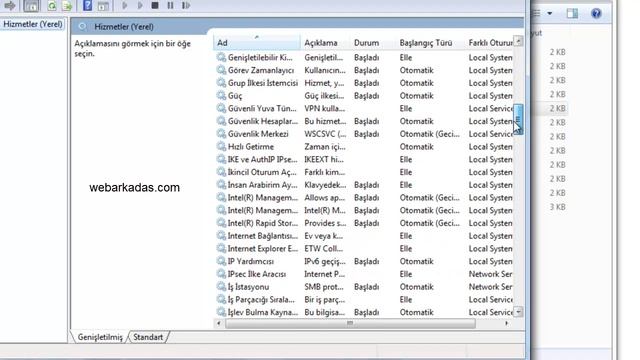Select the İş Parçacığı Sırala... service
640x360 pixels.
[x=363, y=299]
